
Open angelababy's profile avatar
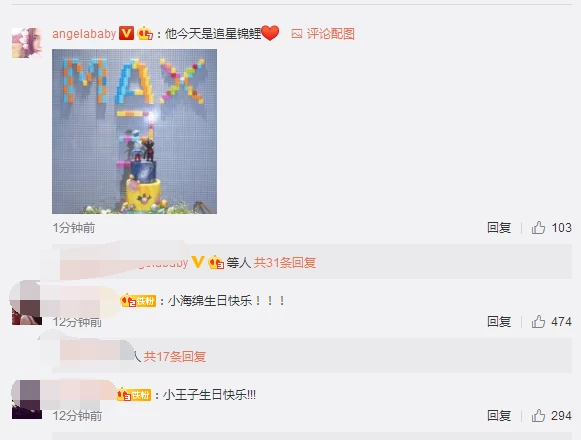(x=27, y=43)
